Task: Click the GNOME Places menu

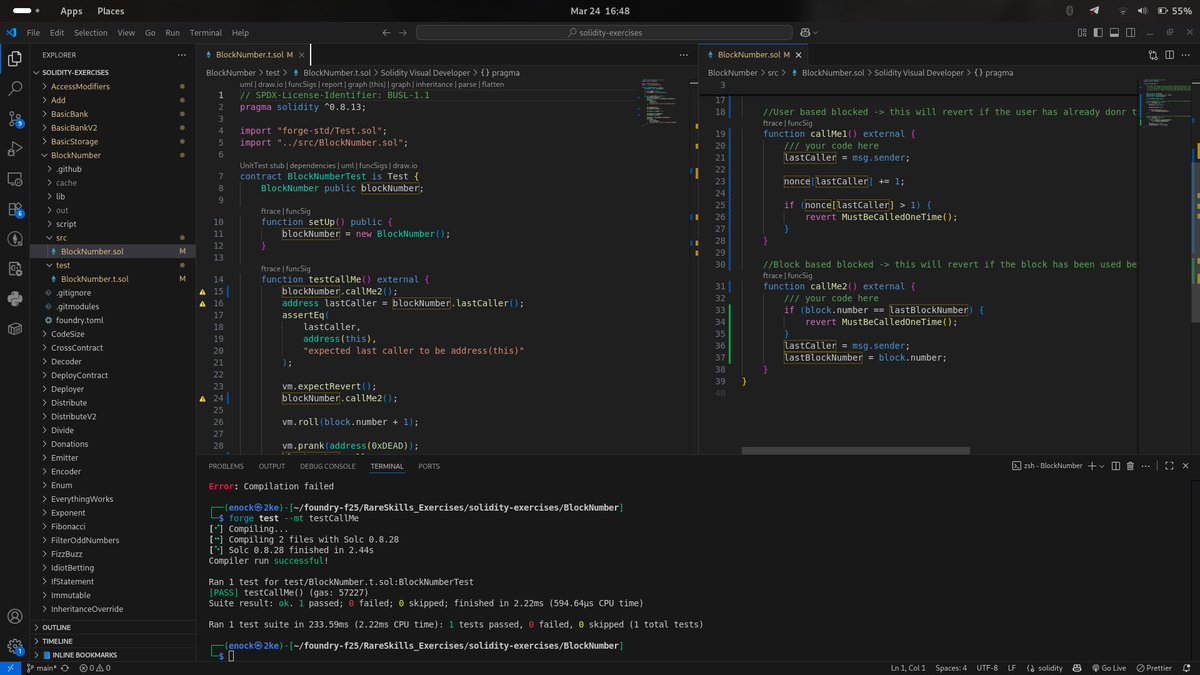Action: (x=111, y=10)
